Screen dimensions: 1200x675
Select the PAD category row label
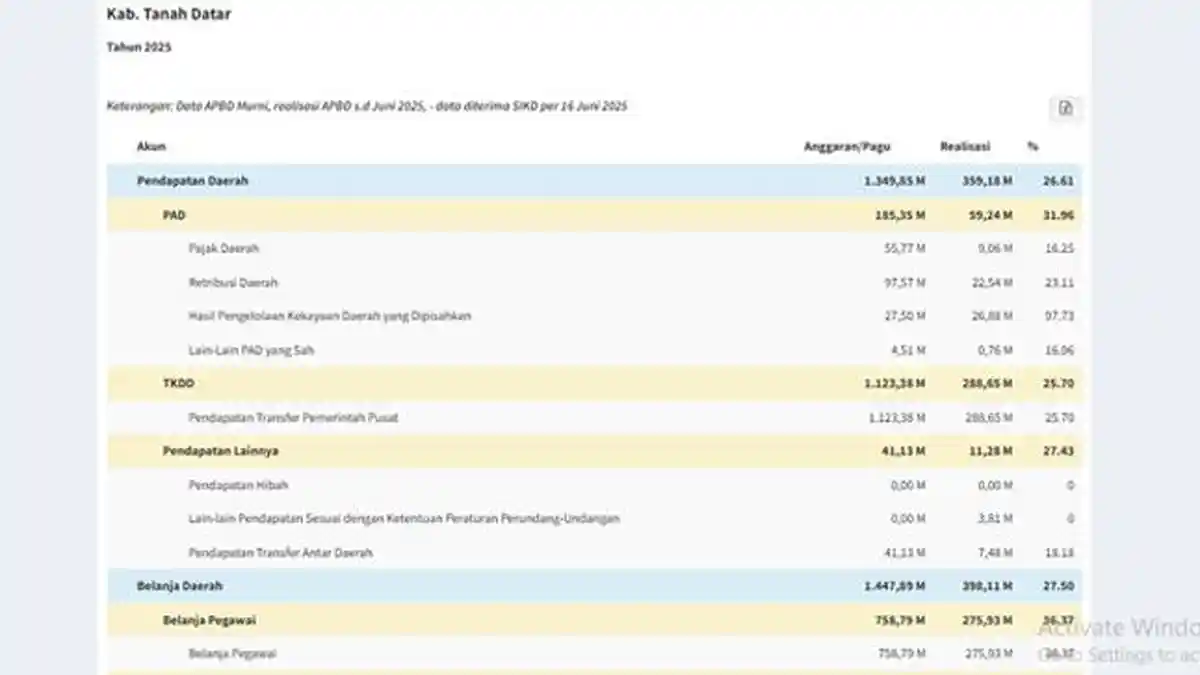pos(174,215)
